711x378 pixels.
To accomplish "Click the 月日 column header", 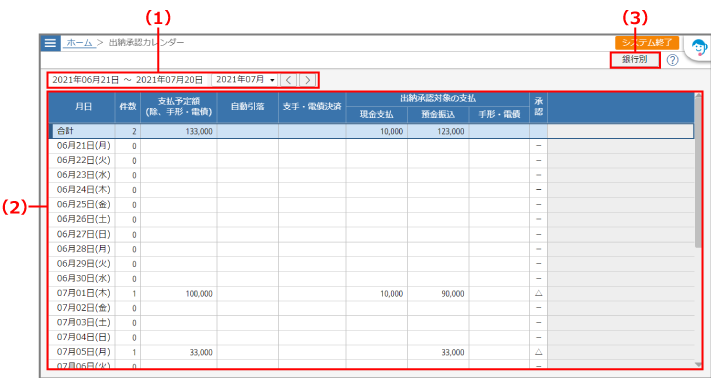I will [x=82, y=107].
